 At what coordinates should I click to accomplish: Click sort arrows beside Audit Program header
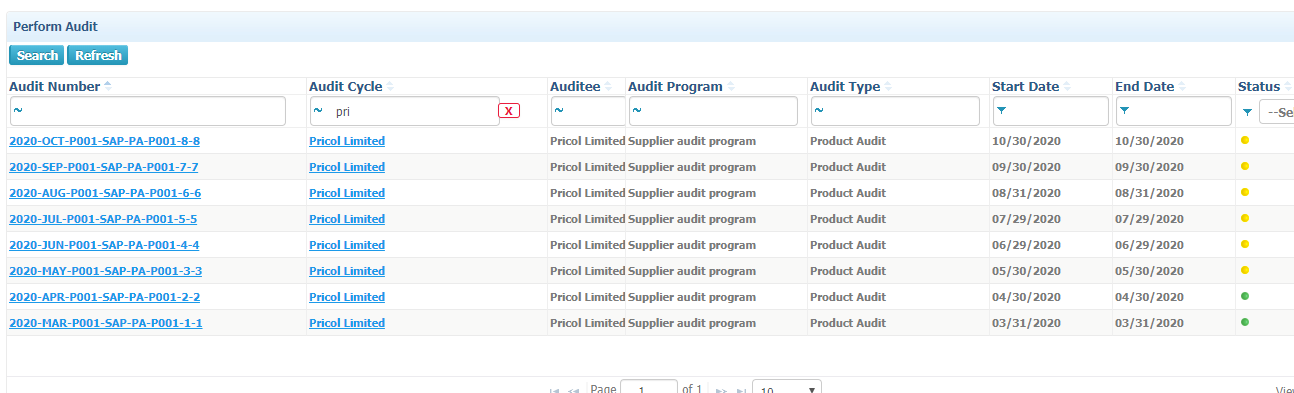[x=731, y=87]
